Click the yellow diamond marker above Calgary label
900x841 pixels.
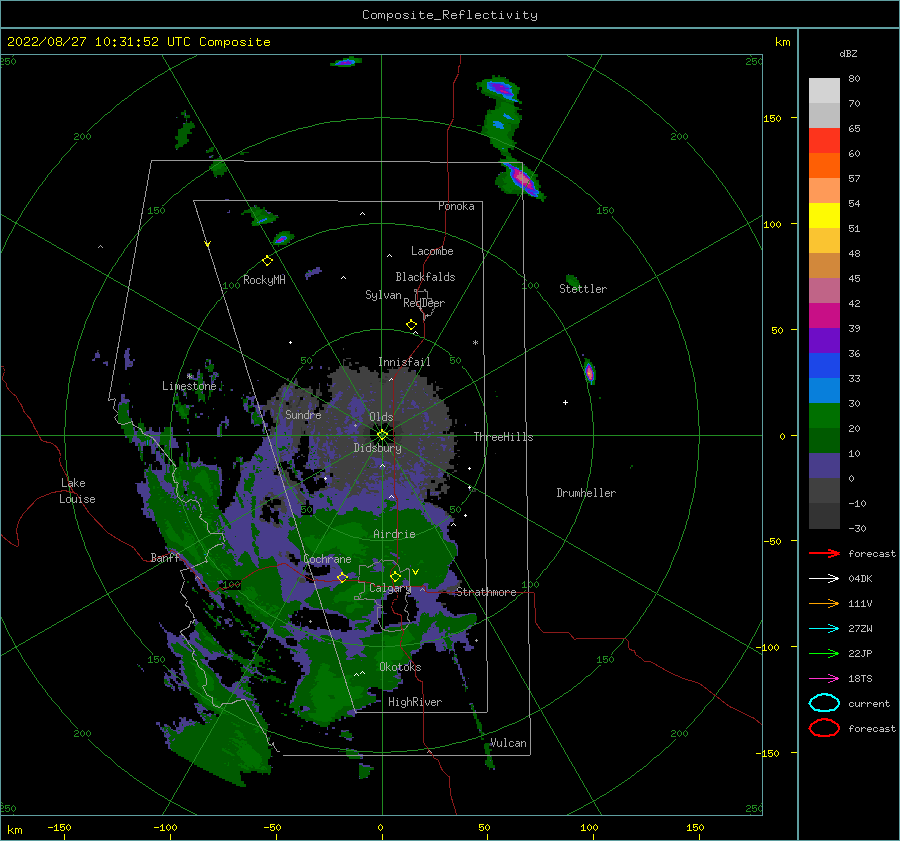point(395,576)
